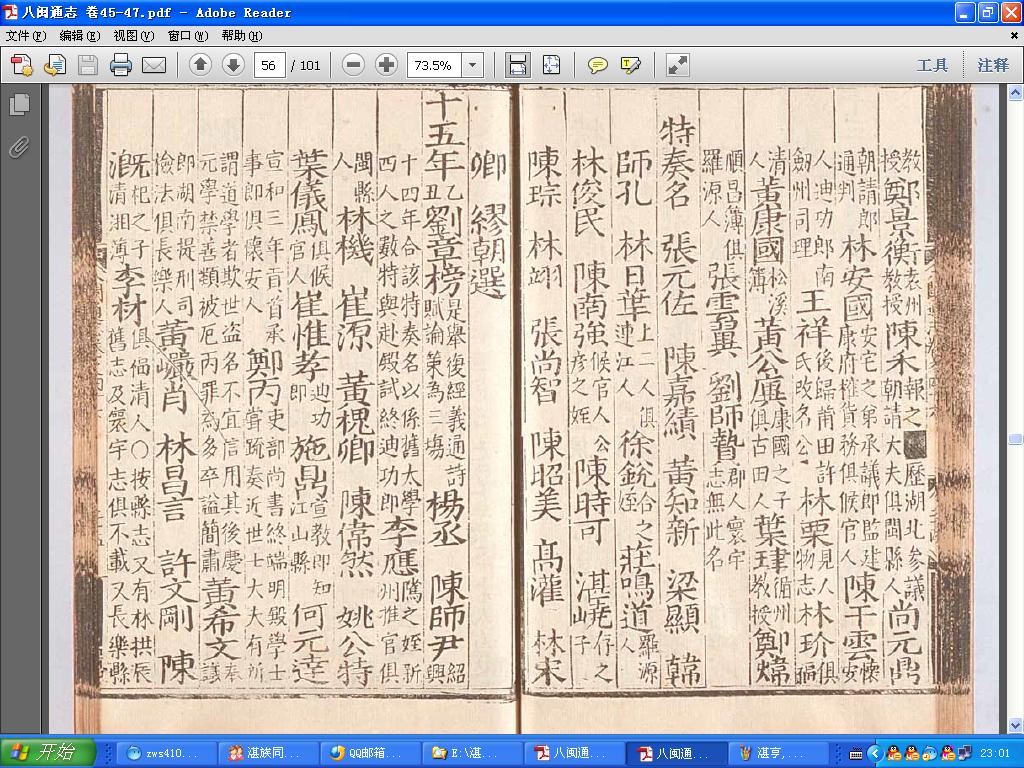Toggle fit one full page view

tap(551, 65)
